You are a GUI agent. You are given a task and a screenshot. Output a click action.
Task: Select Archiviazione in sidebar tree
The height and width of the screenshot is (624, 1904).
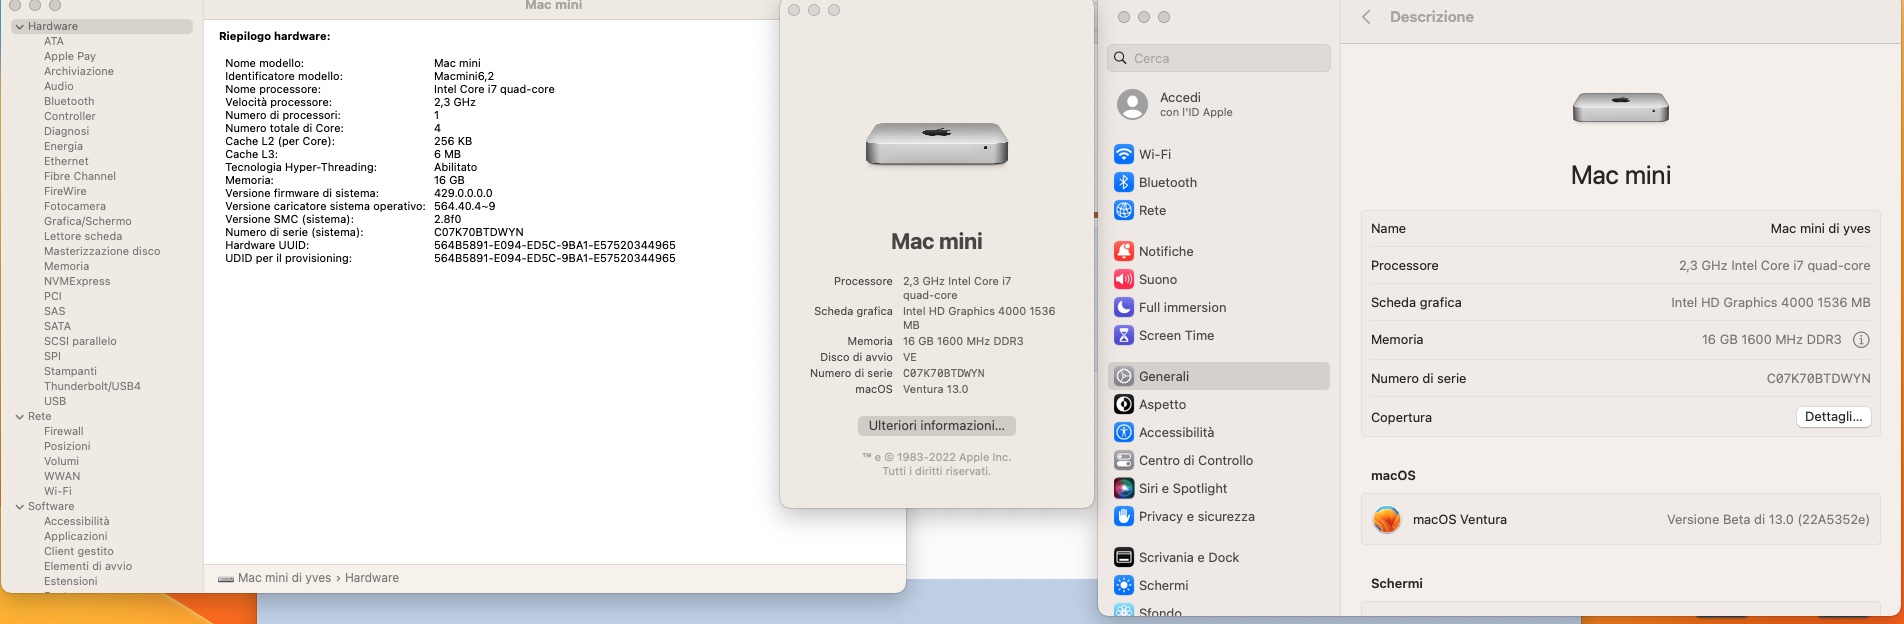pyautogui.click(x=79, y=71)
